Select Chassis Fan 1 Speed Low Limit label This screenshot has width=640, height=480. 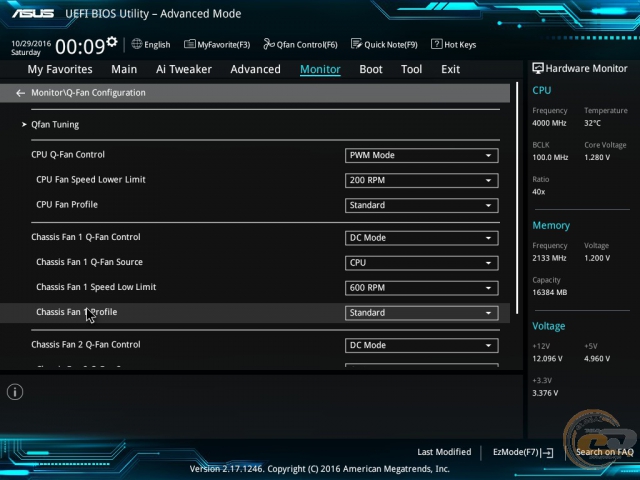(x=96, y=287)
